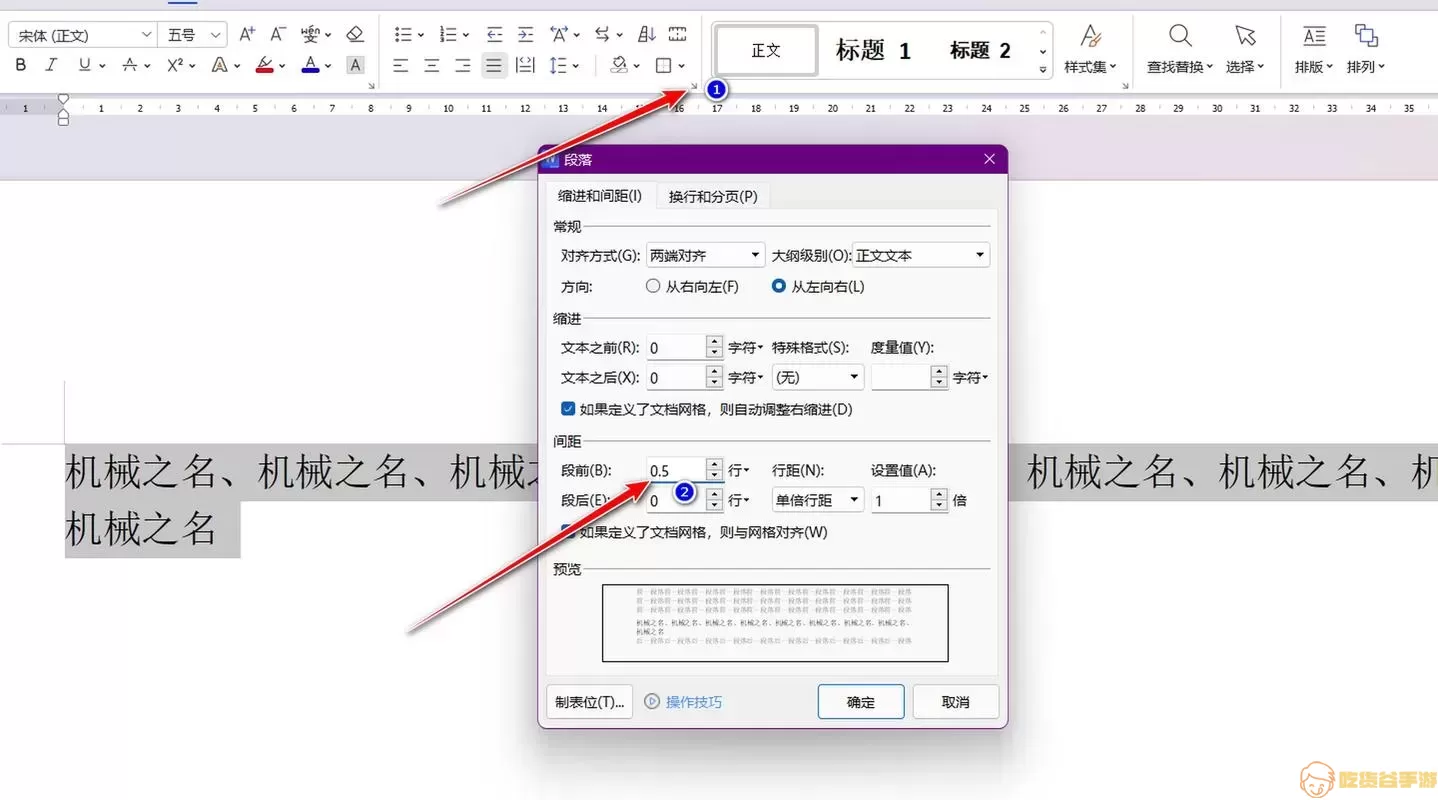Apply distributed alignment

[525, 66]
